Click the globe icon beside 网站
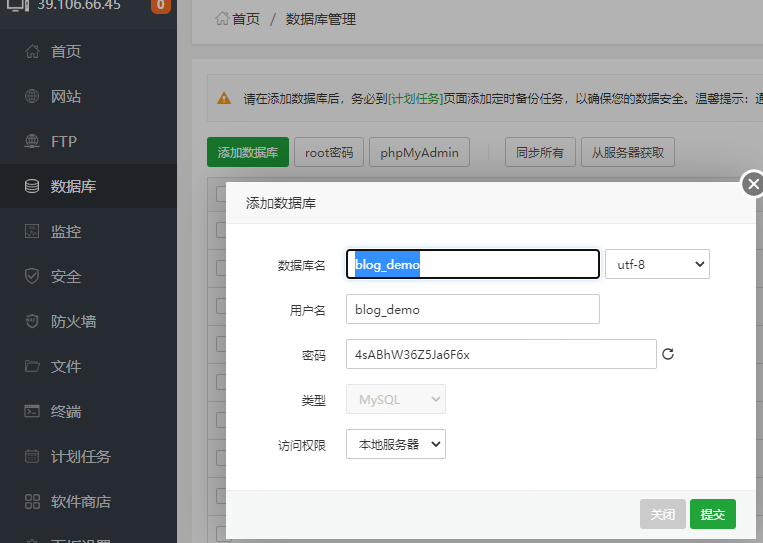 click(32, 96)
